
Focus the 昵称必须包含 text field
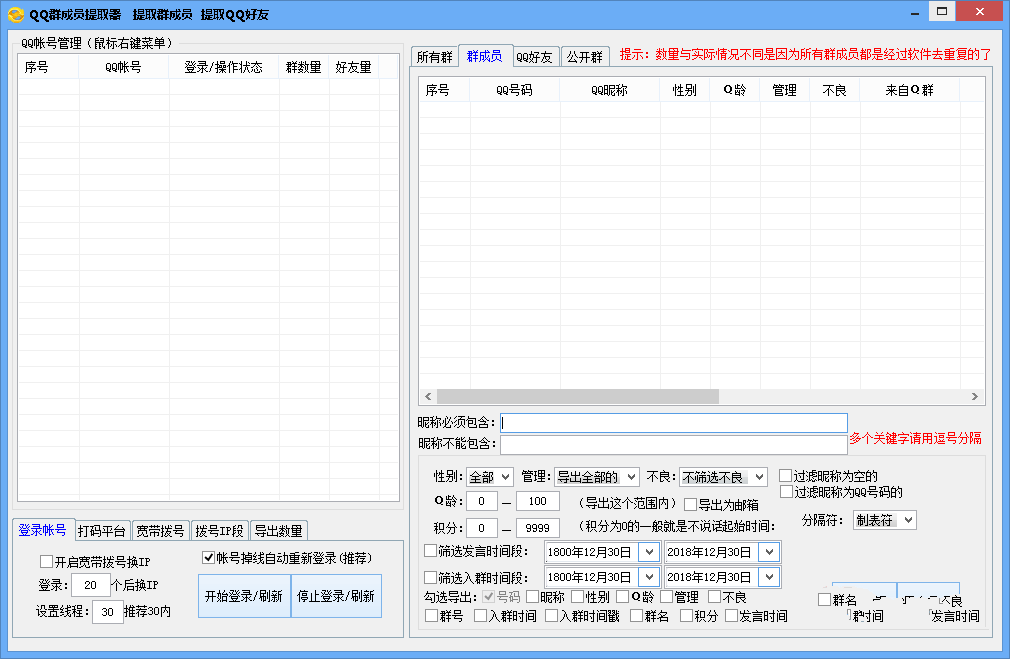pyautogui.click(x=674, y=423)
